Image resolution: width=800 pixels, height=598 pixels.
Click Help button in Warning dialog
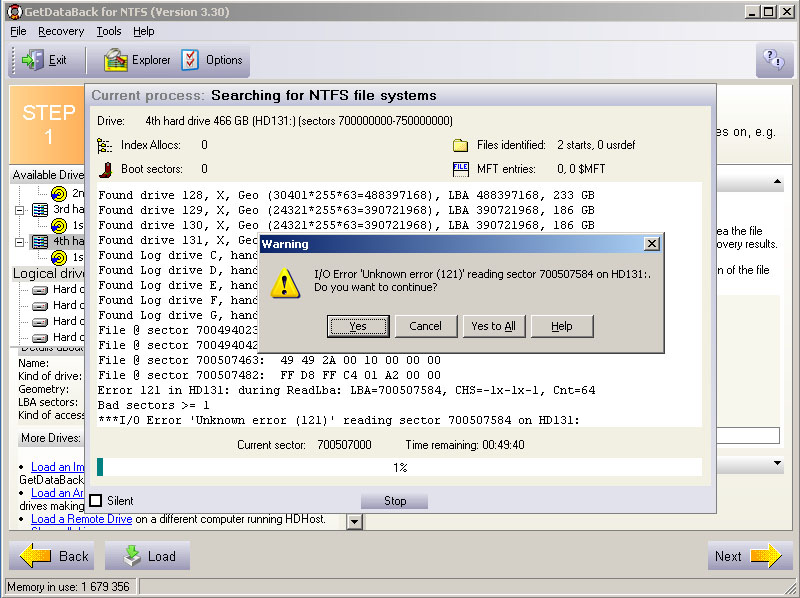(x=562, y=326)
